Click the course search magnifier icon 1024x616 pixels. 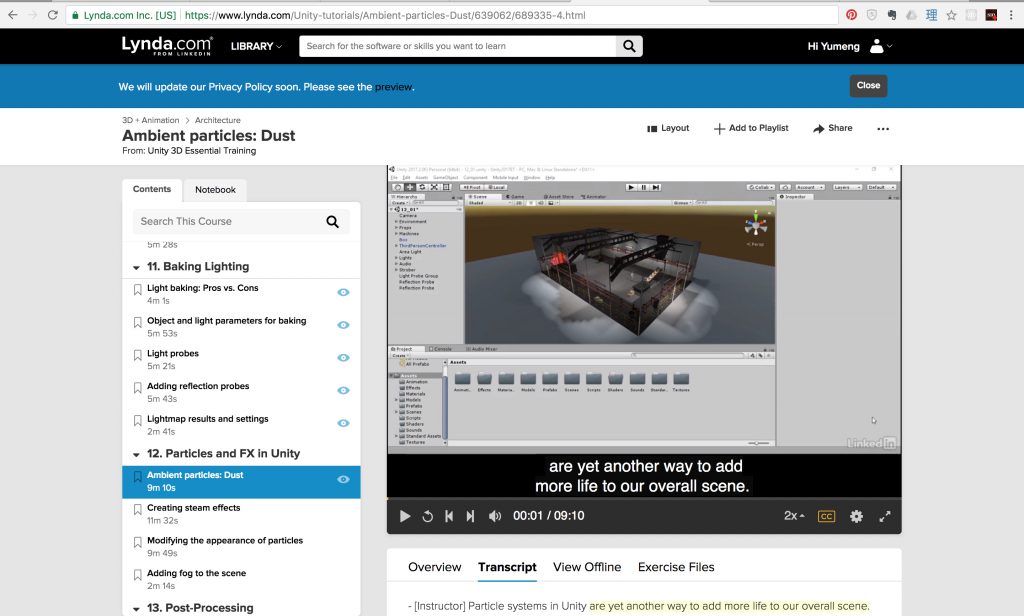(332, 221)
